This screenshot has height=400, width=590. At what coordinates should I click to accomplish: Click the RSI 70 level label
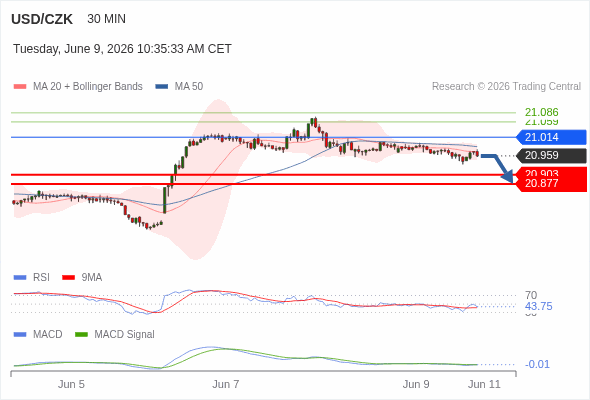pos(531,295)
